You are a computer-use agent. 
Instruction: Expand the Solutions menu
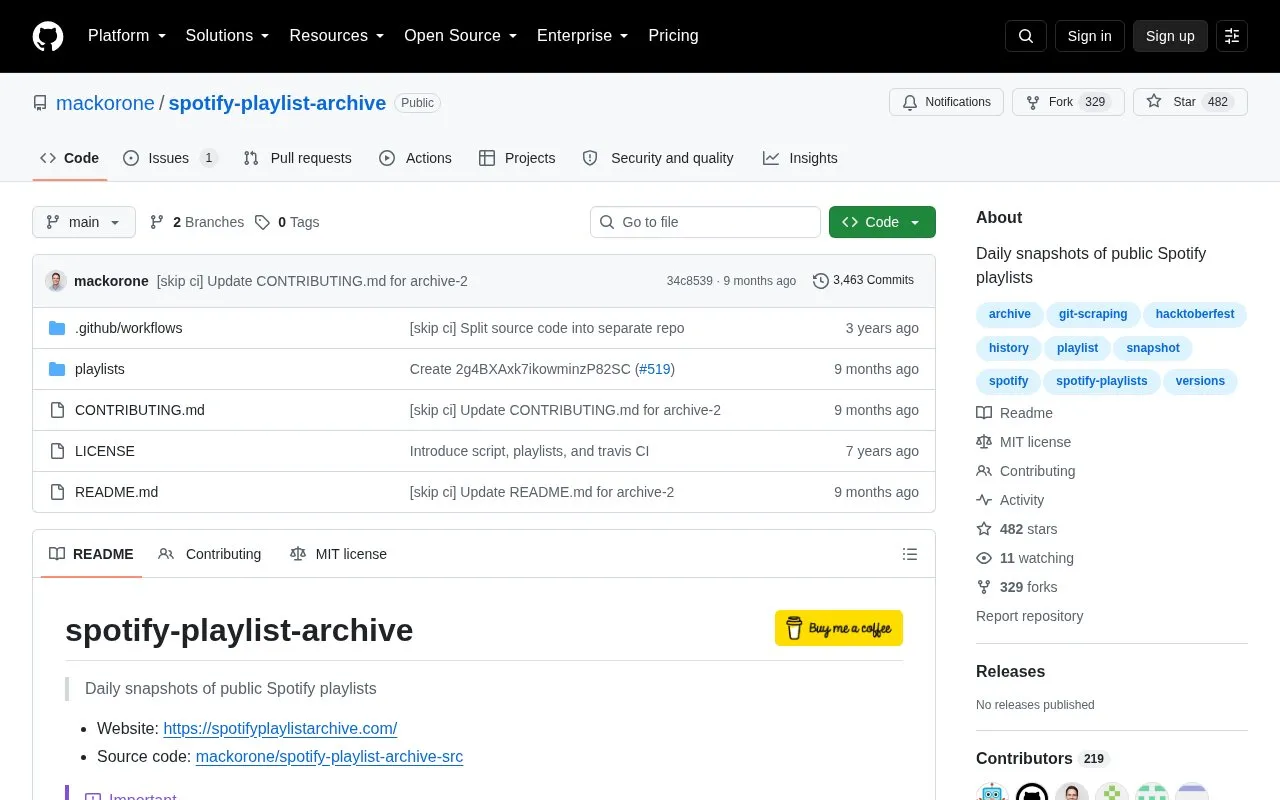click(x=228, y=36)
